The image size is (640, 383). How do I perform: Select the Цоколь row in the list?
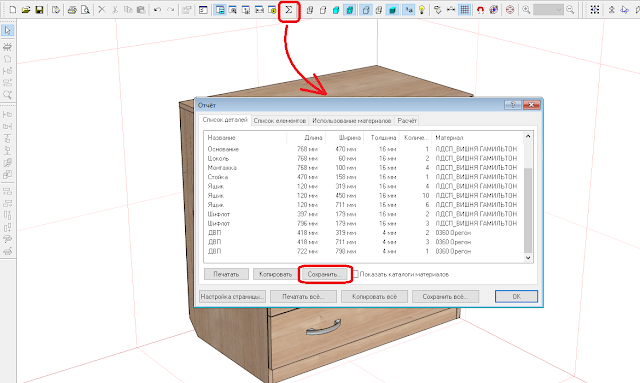363,158
